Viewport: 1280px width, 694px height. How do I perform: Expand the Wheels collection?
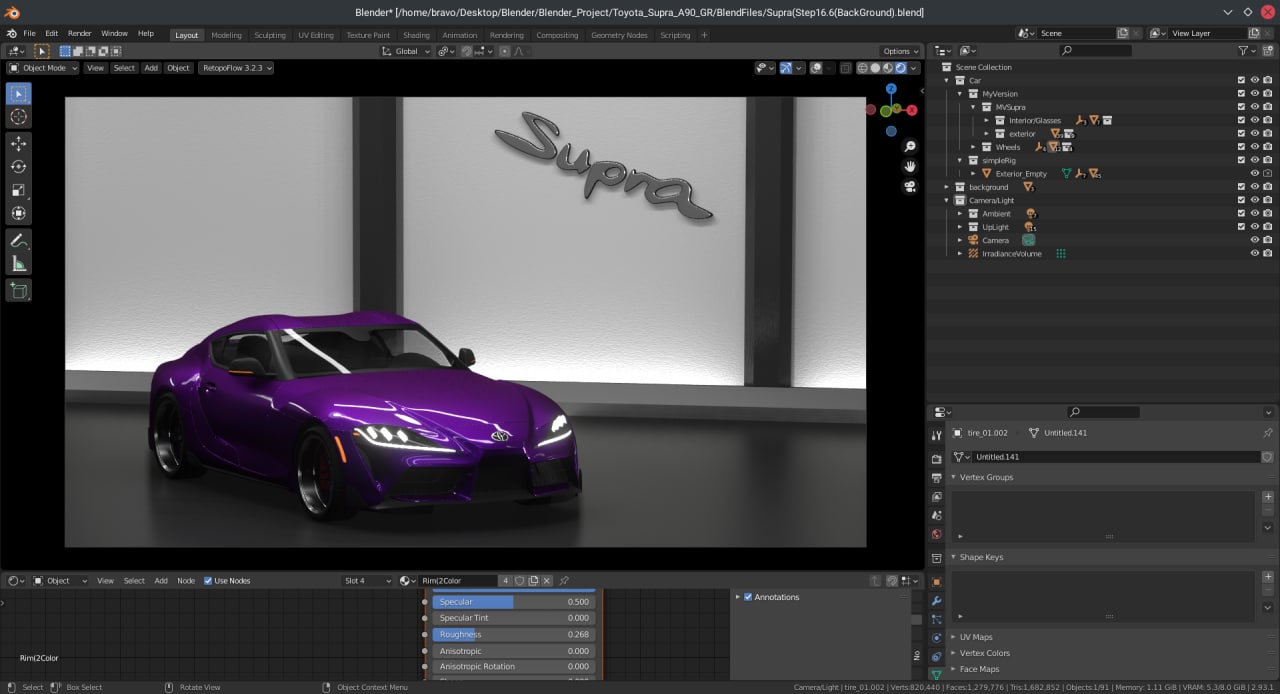pos(973,147)
